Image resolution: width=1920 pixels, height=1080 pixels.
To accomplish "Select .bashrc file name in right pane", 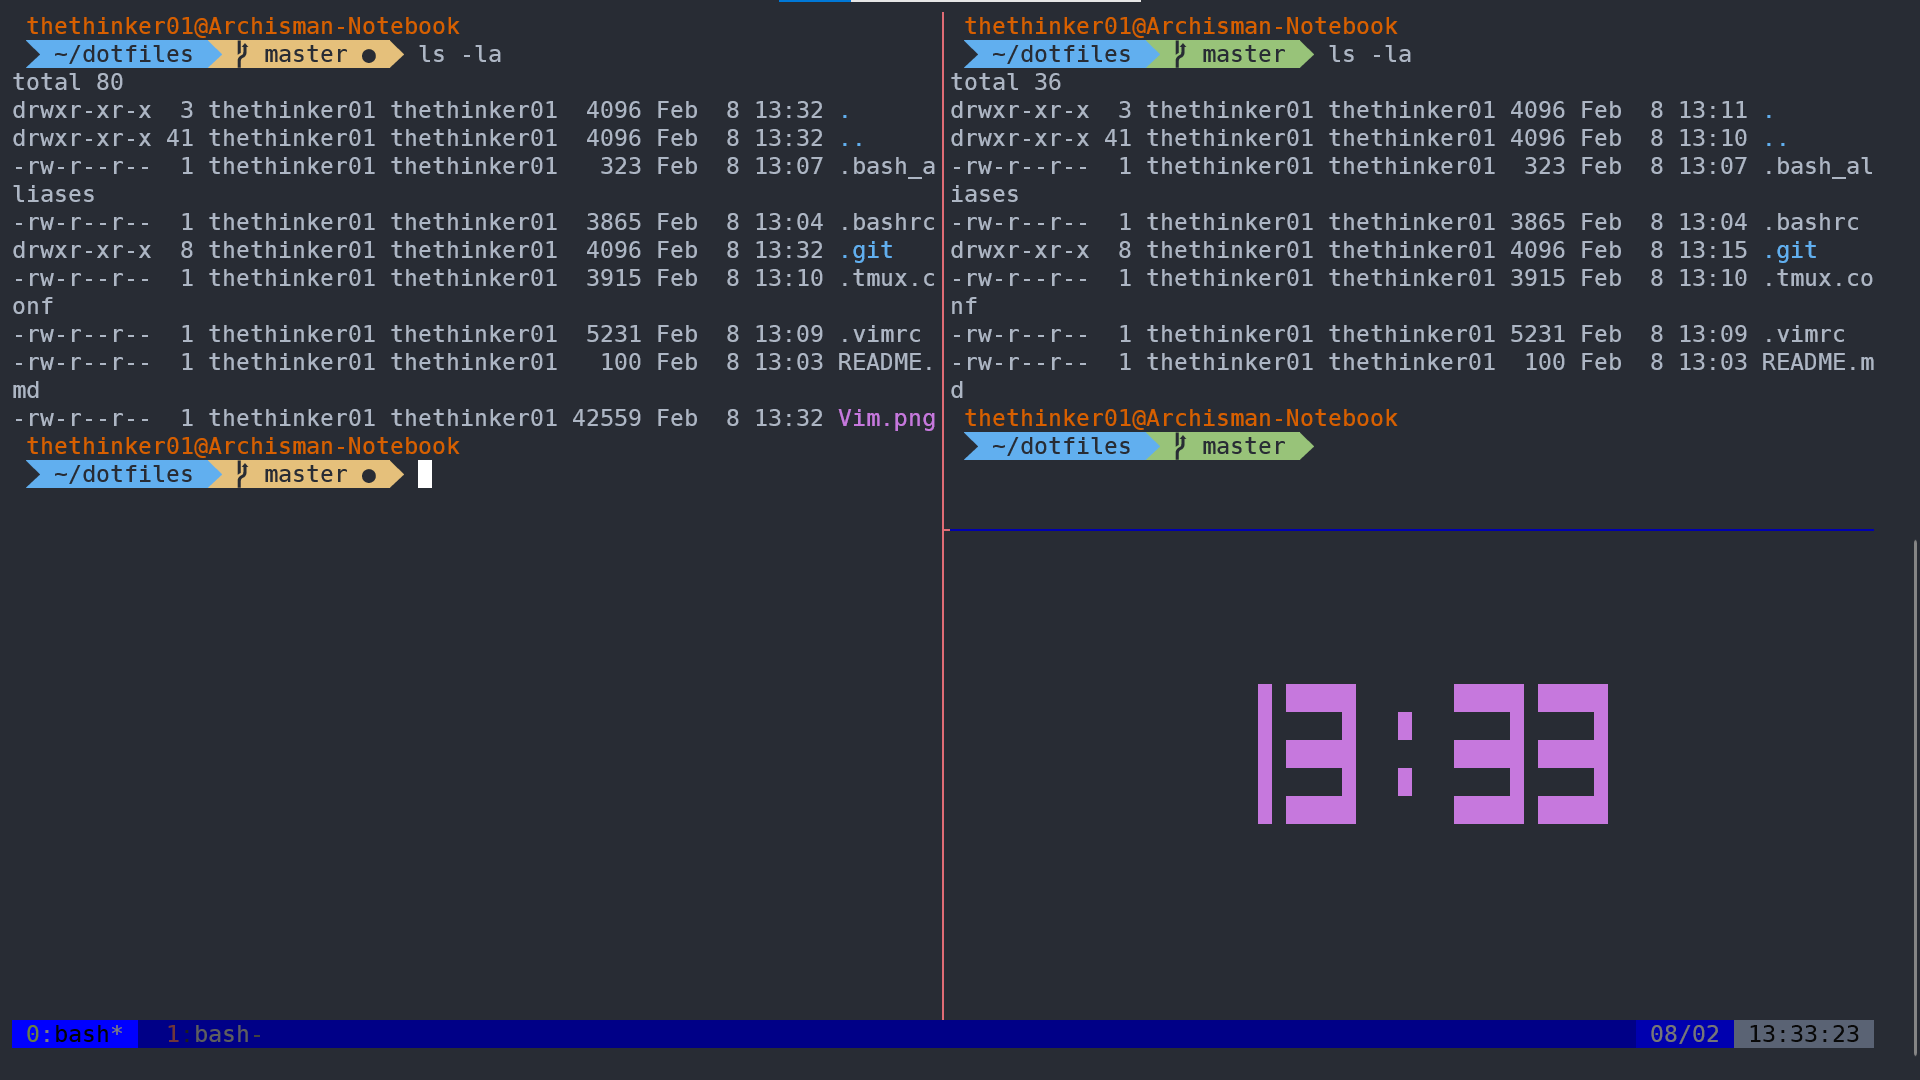I will [x=1810, y=222].
